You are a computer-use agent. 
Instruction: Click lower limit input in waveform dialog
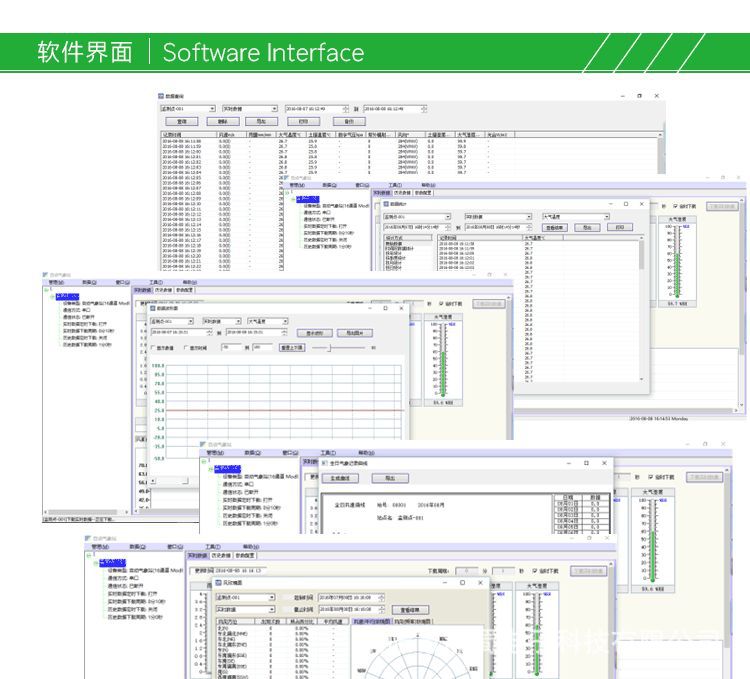coord(232,348)
